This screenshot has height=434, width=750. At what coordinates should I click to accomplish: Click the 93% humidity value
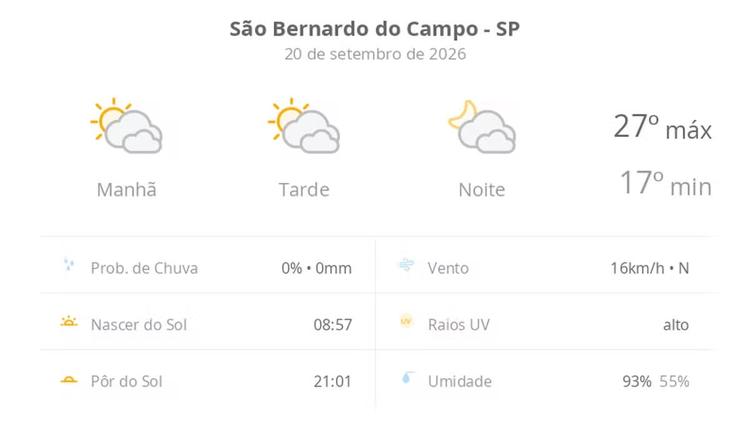click(x=637, y=381)
